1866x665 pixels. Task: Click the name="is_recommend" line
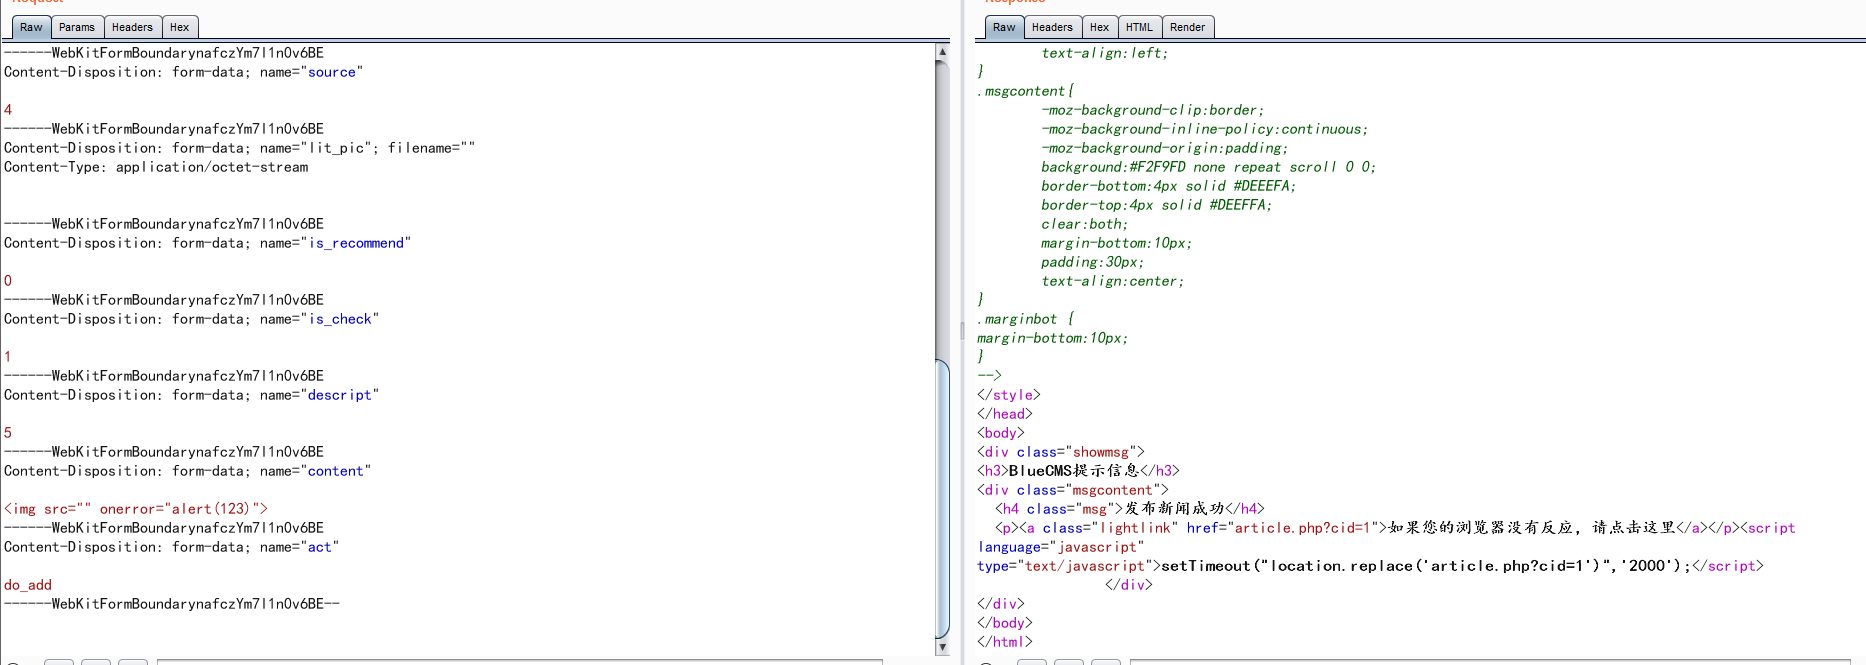(208, 243)
